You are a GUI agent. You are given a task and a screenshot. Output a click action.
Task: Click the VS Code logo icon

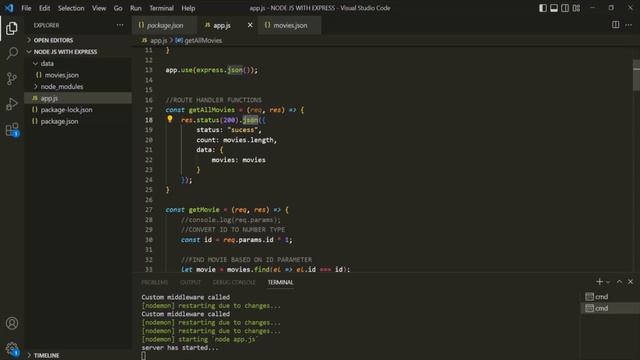(9, 8)
